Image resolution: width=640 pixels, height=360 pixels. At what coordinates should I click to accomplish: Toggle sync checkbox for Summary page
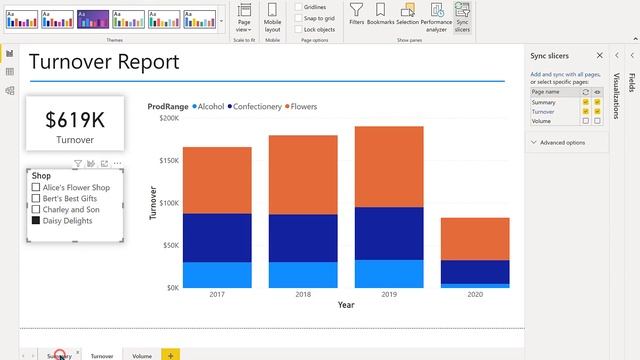click(586, 102)
